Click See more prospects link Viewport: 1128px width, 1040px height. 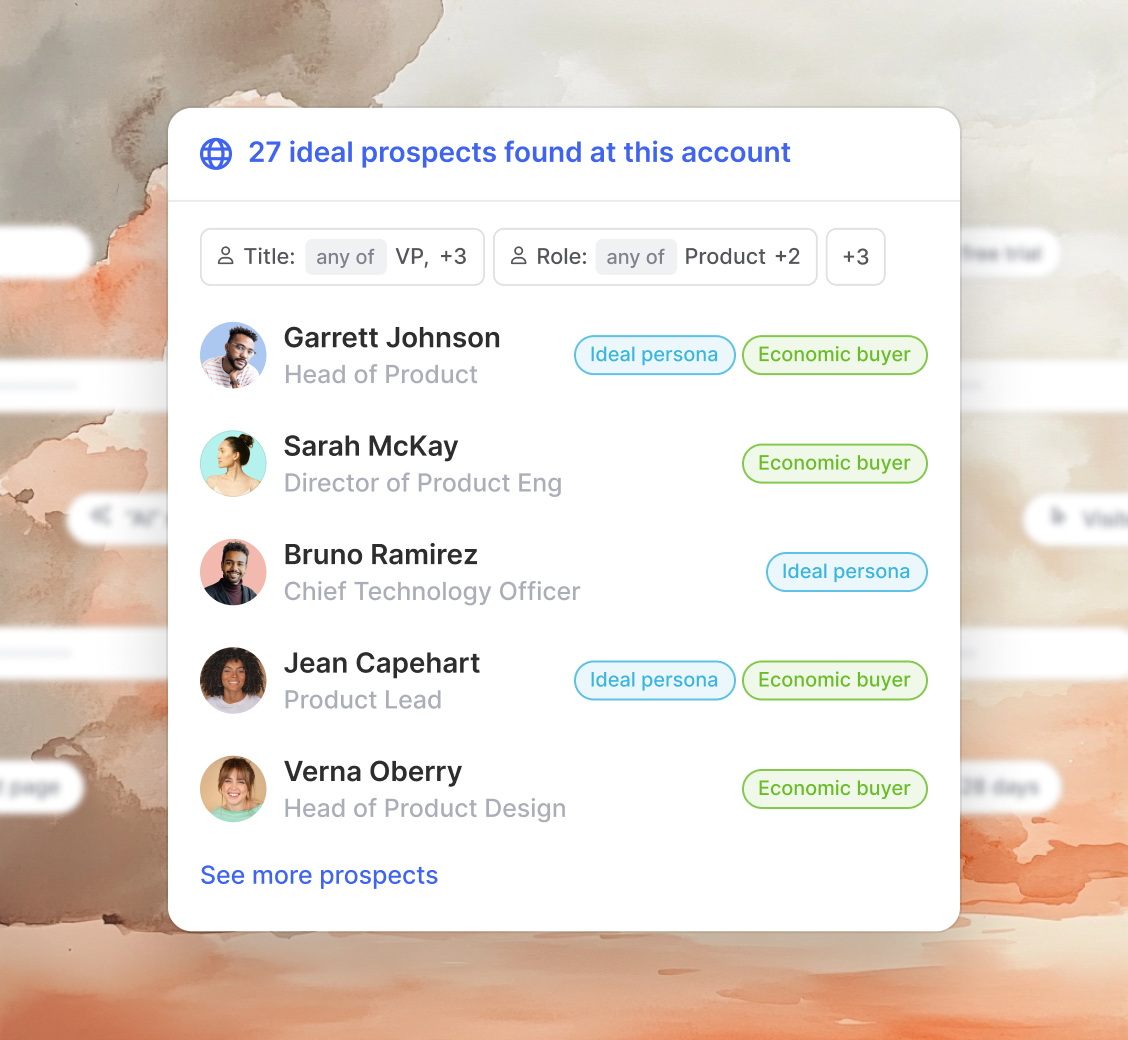point(319,875)
